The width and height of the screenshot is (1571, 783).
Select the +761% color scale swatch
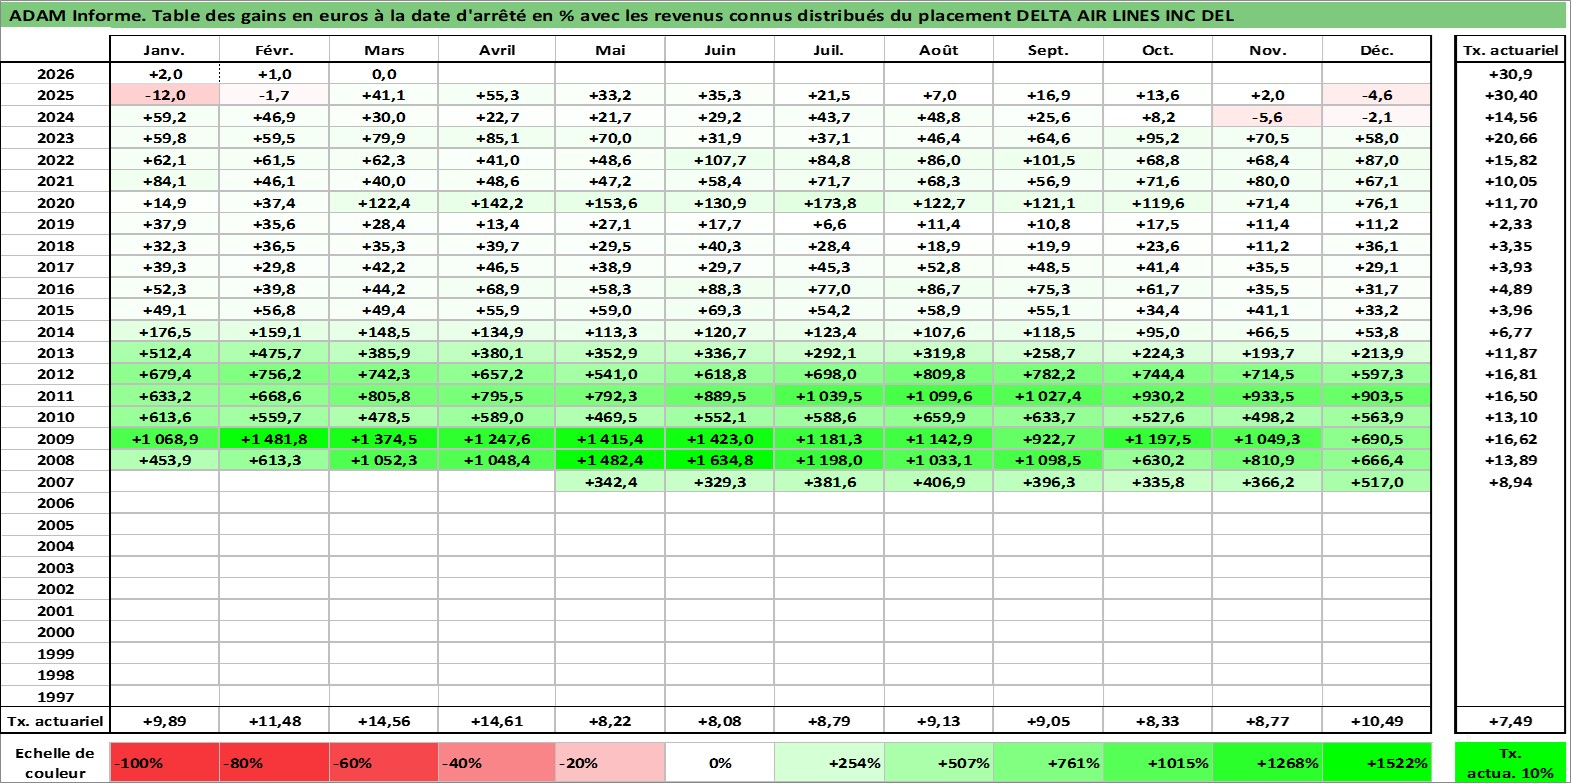1048,762
